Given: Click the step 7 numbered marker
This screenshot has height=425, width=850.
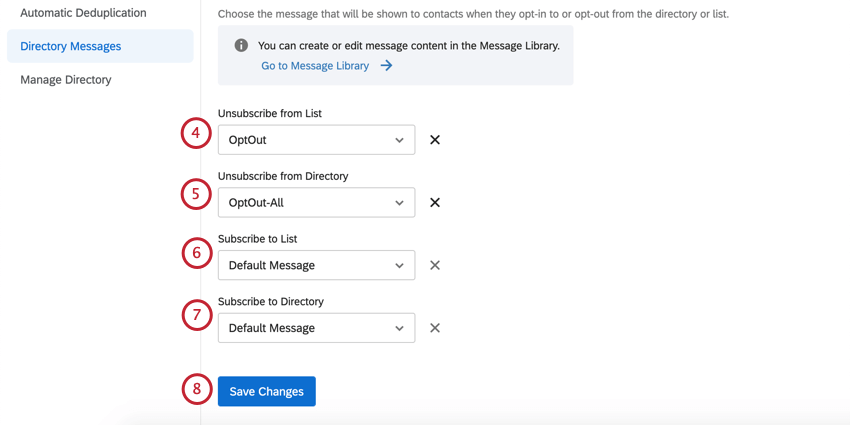Looking at the screenshot, I should click(x=196, y=315).
